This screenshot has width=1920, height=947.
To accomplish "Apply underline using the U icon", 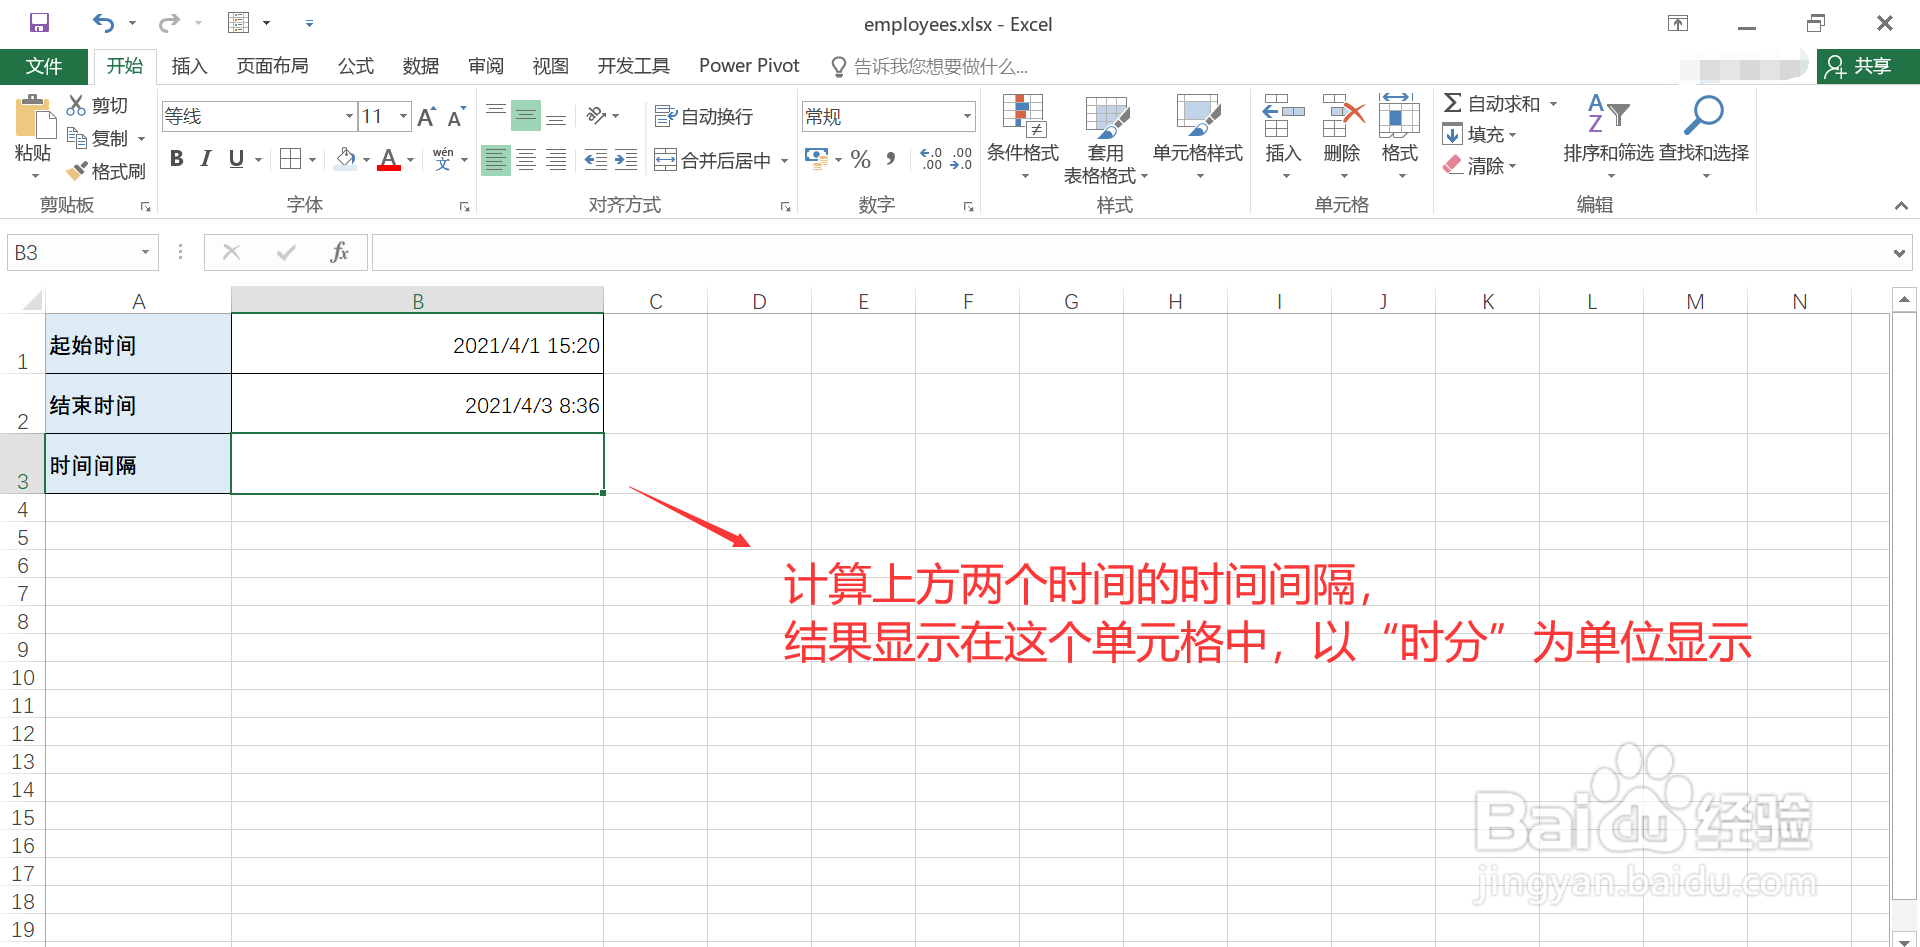I will (234, 158).
